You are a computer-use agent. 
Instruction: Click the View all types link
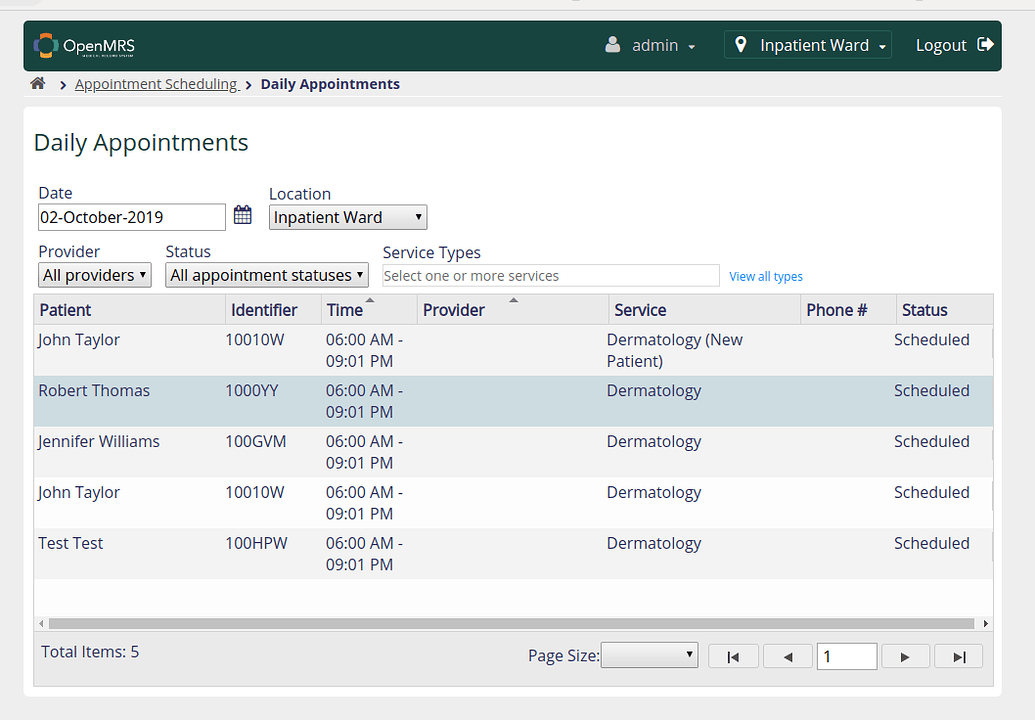pyautogui.click(x=766, y=276)
